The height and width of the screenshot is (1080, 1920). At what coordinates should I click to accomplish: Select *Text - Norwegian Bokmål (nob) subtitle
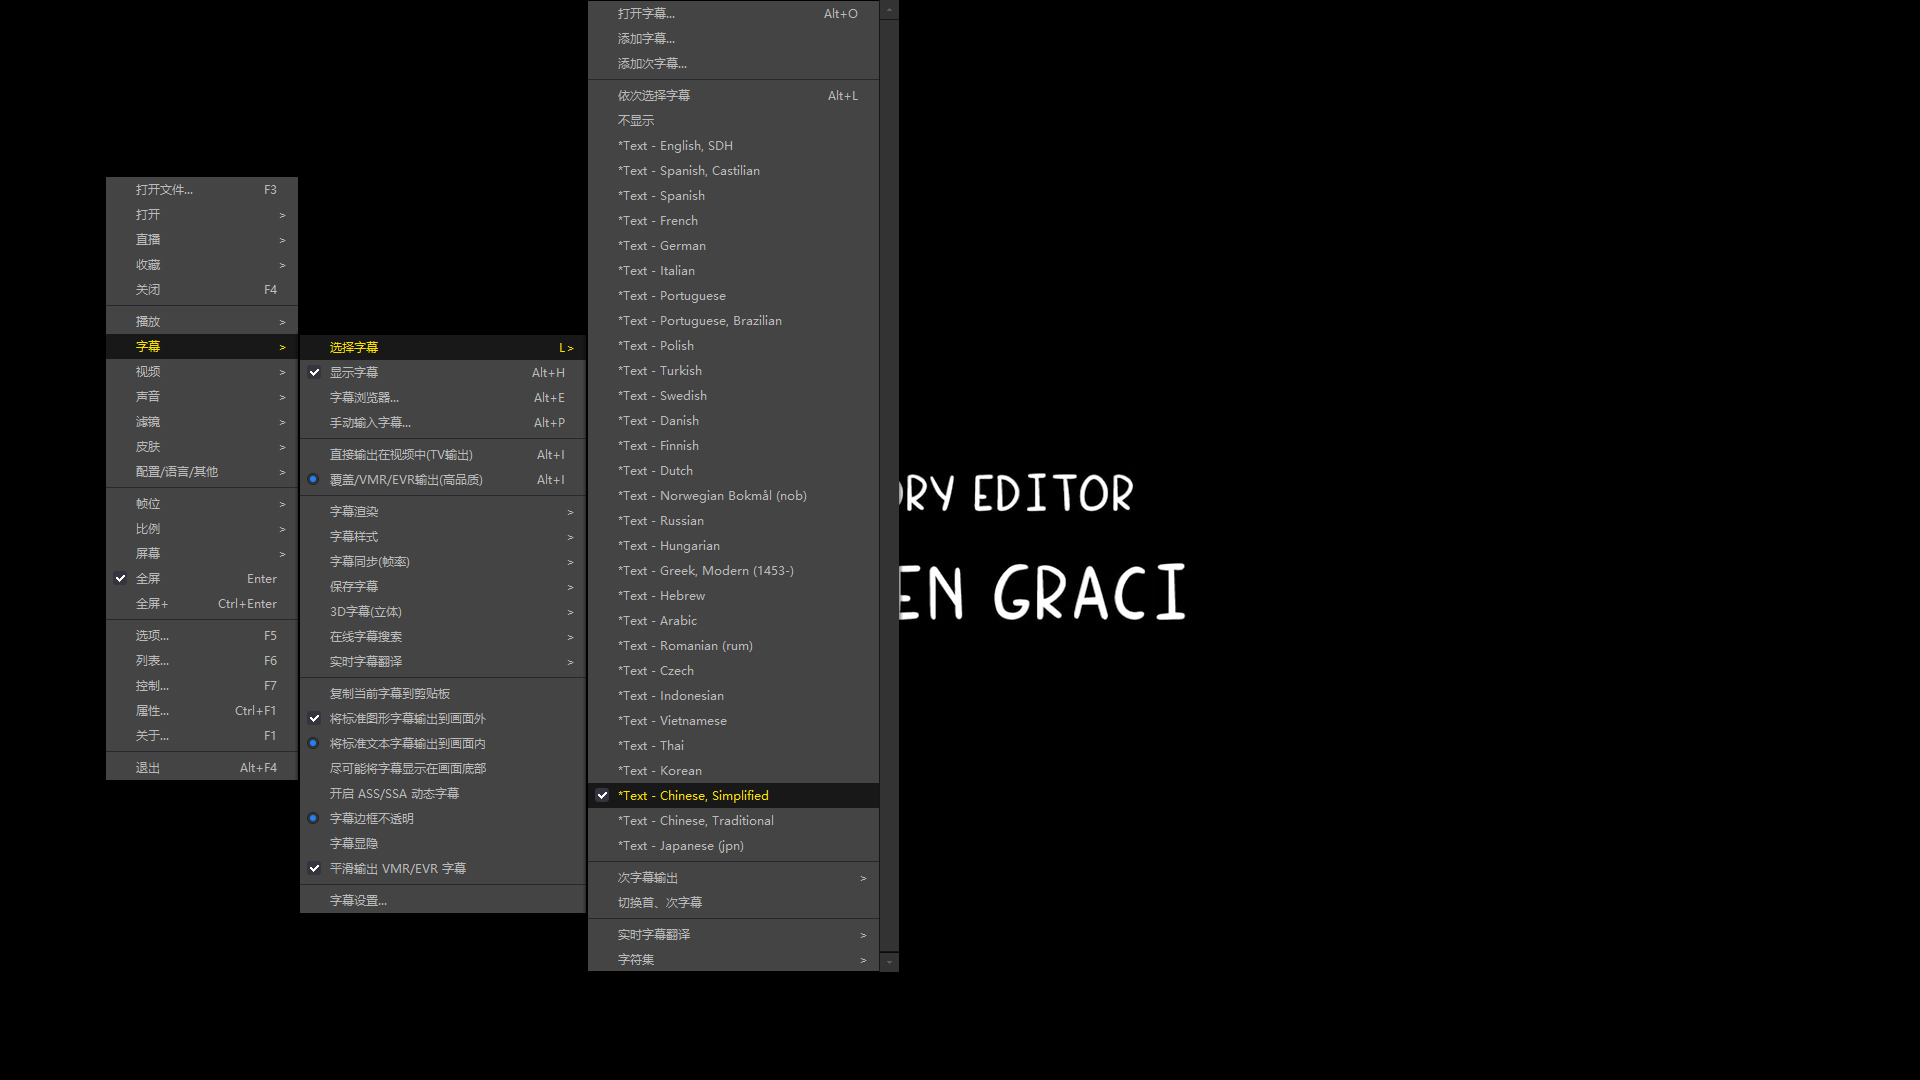click(x=733, y=496)
